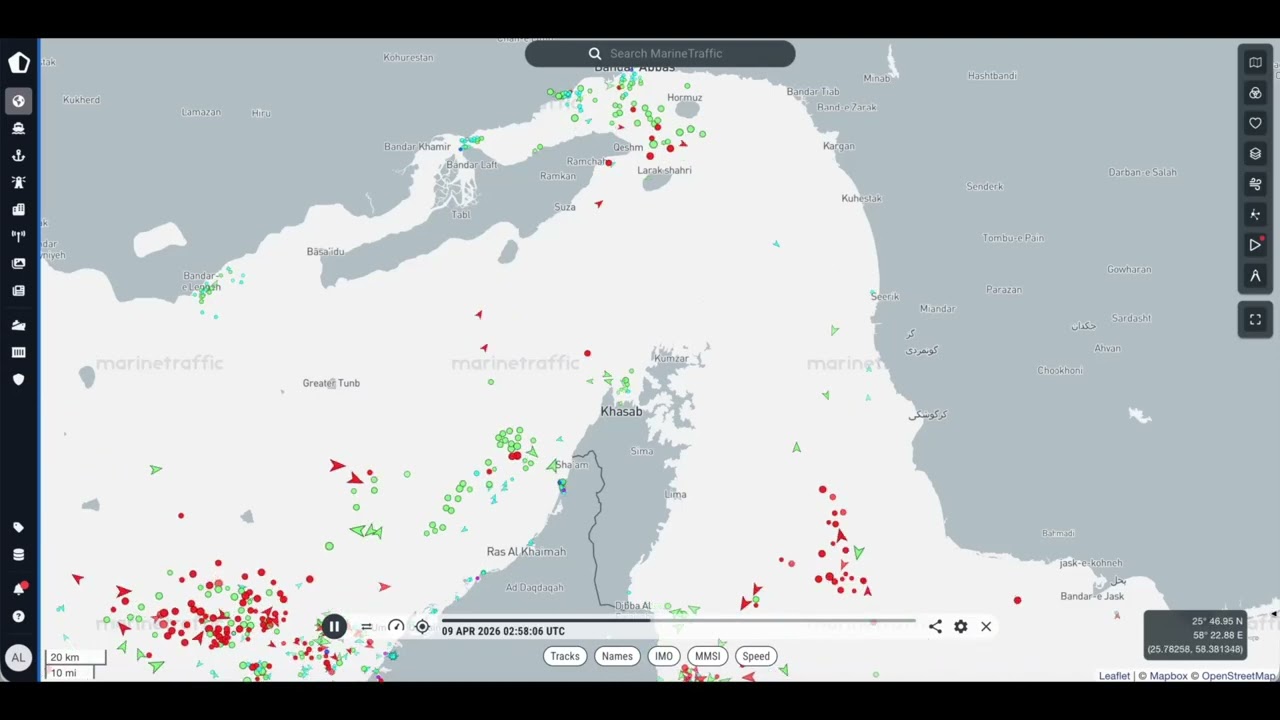
Task: Toggle the Speed display option
Action: tap(756, 656)
